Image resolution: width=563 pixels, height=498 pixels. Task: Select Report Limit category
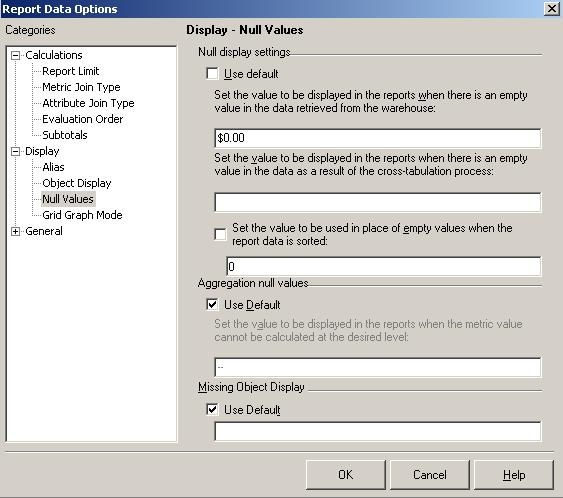pyautogui.click(x=71, y=71)
